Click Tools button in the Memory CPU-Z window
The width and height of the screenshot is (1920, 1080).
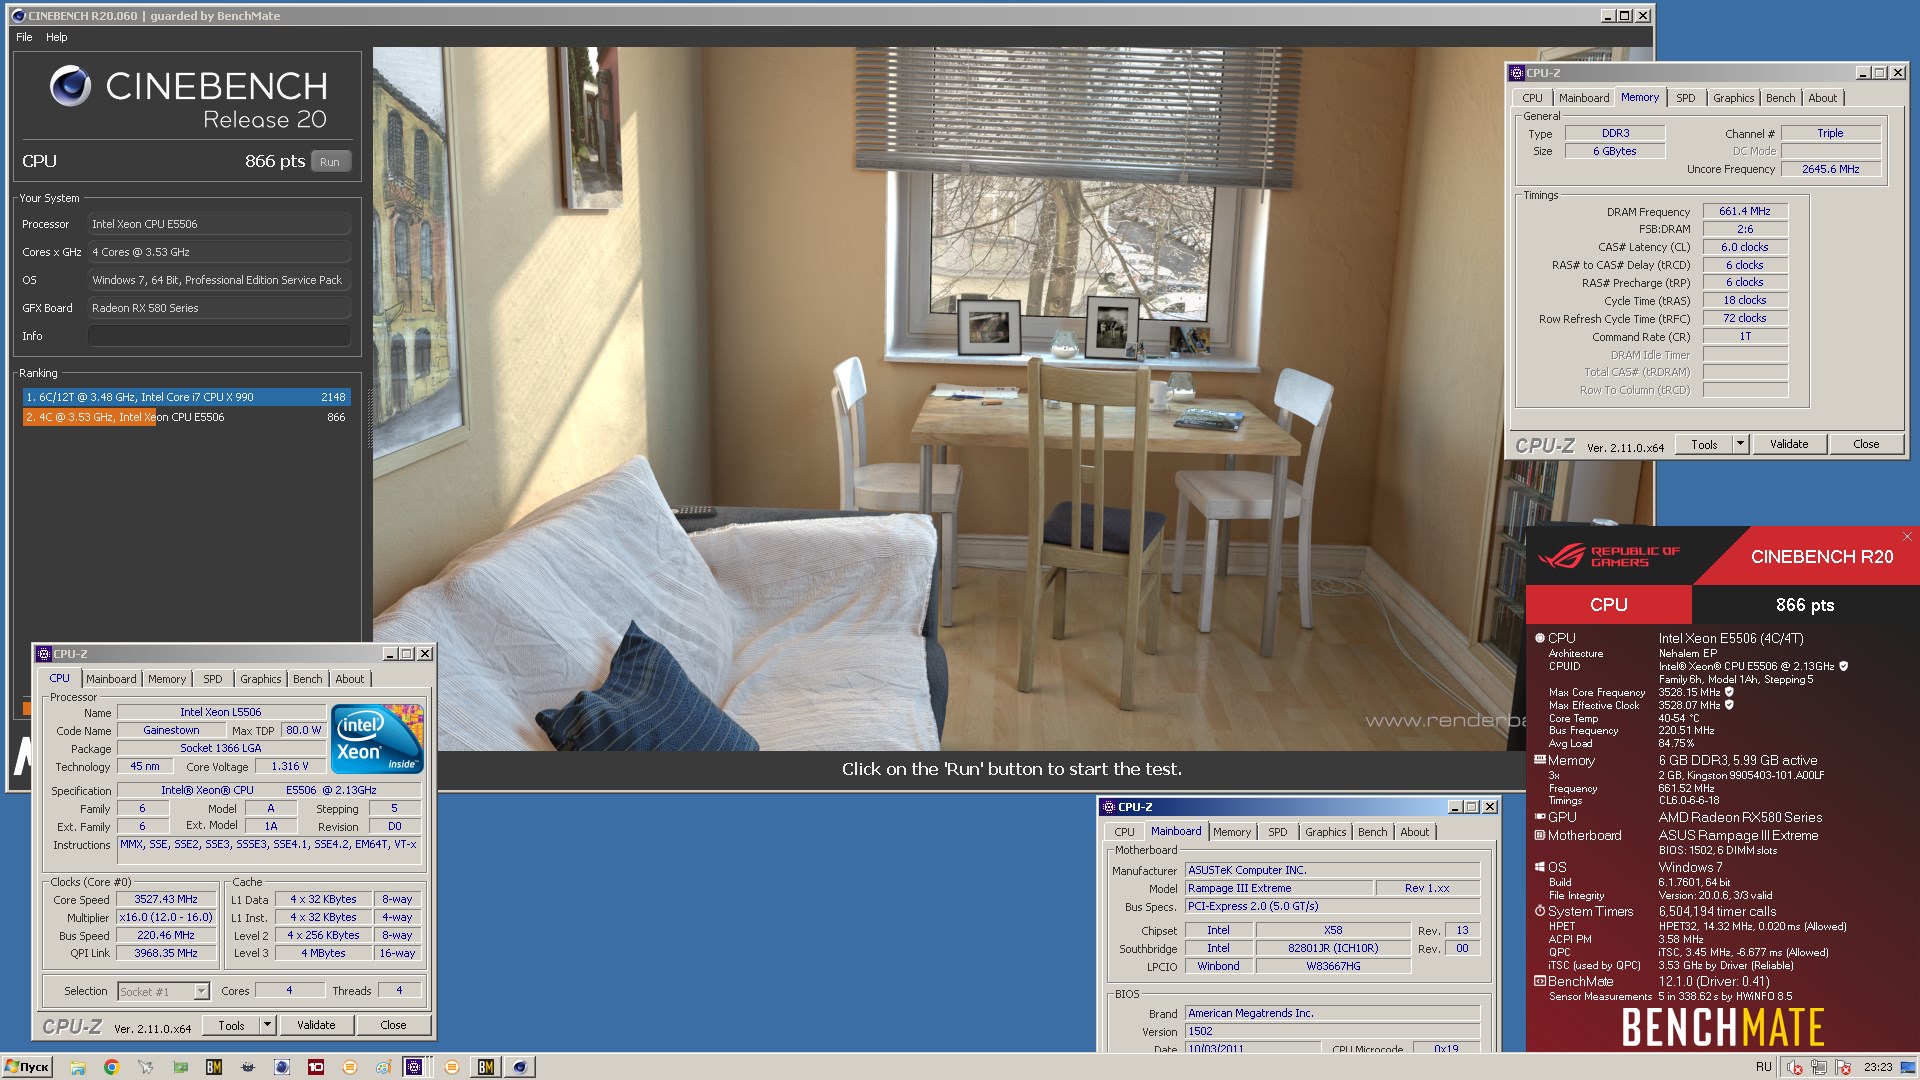(x=1705, y=444)
